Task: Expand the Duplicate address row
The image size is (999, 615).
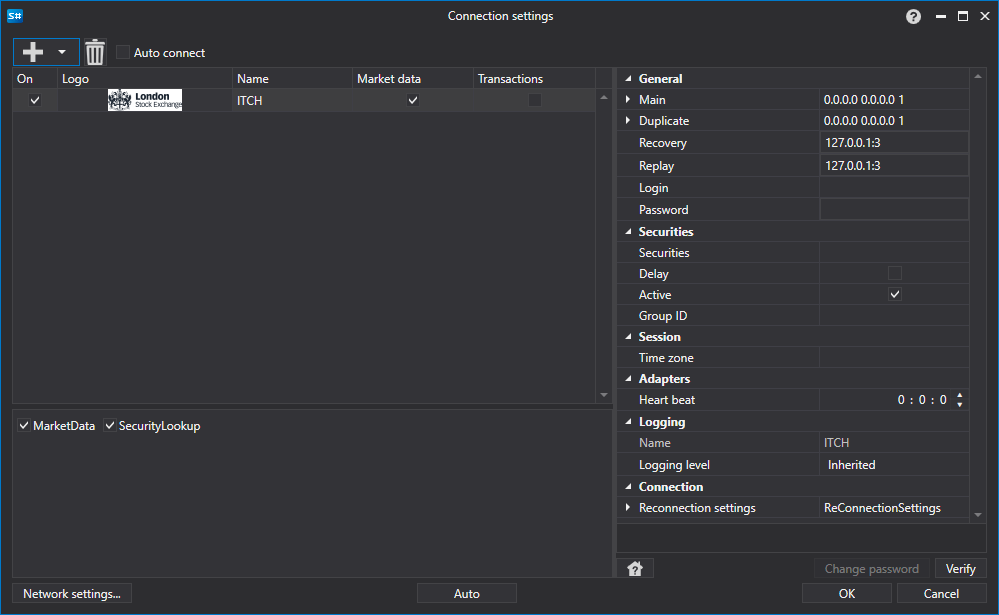Action: (x=628, y=120)
